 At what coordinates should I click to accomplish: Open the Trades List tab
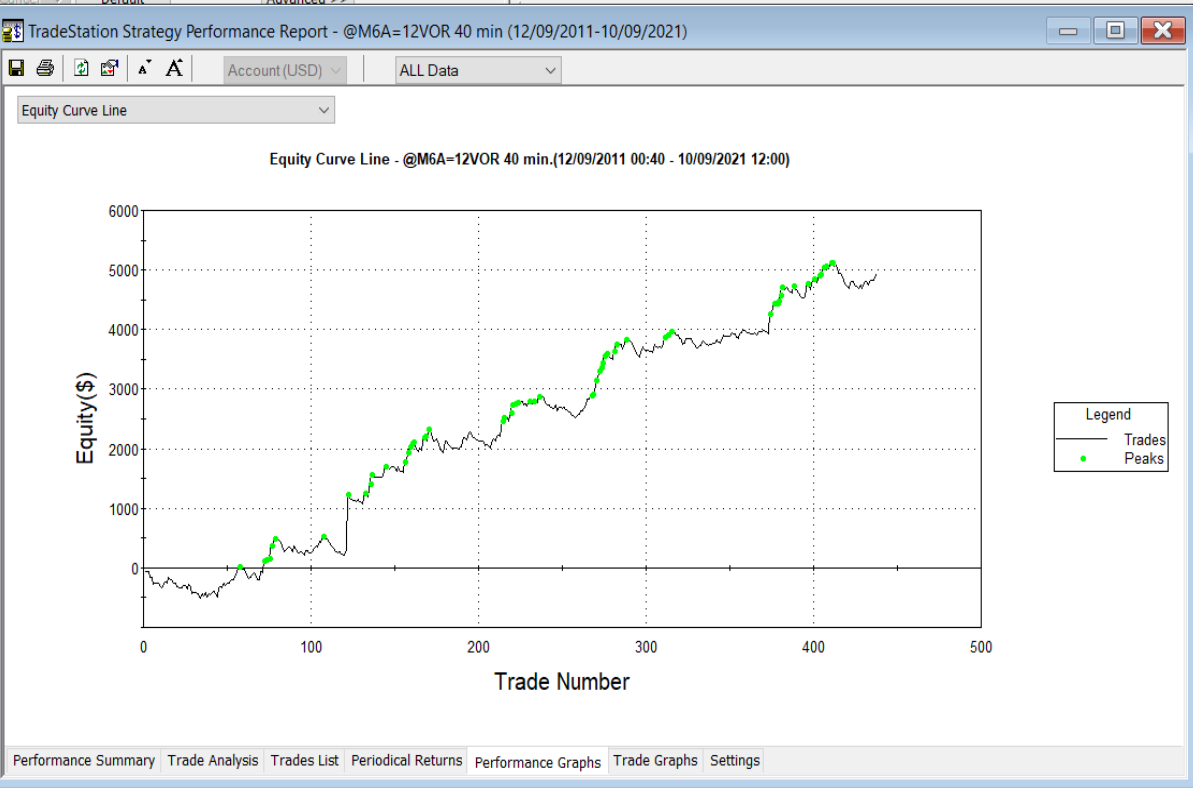coord(304,760)
